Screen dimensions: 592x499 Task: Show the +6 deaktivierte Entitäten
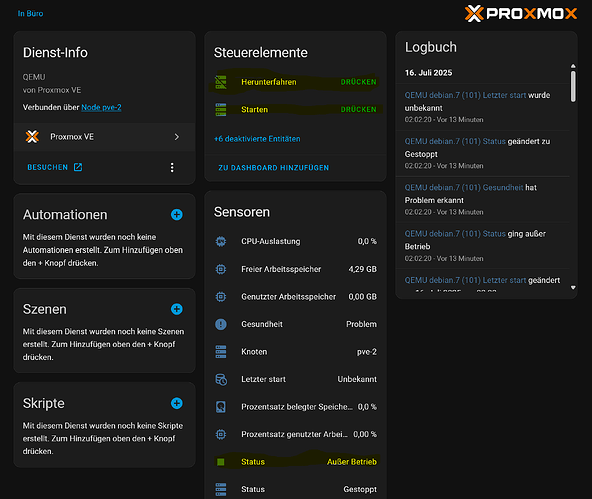(x=257, y=139)
